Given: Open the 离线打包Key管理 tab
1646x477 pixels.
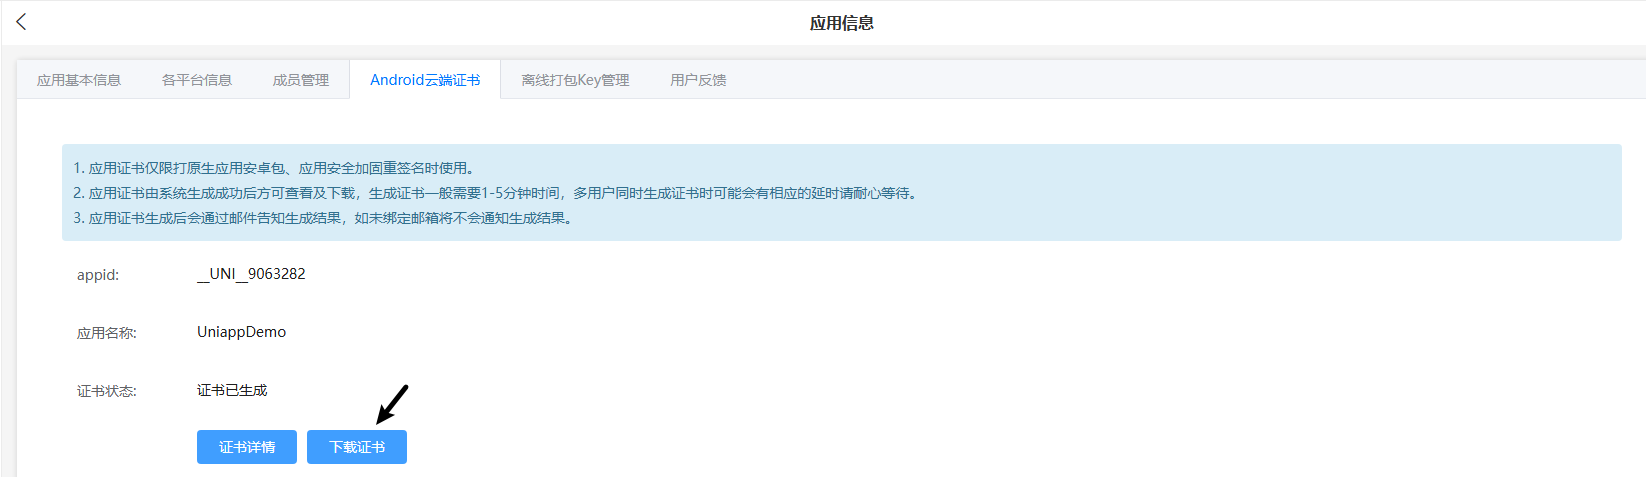Looking at the screenshot, I should pyautogui.click(x=575, y=80).
